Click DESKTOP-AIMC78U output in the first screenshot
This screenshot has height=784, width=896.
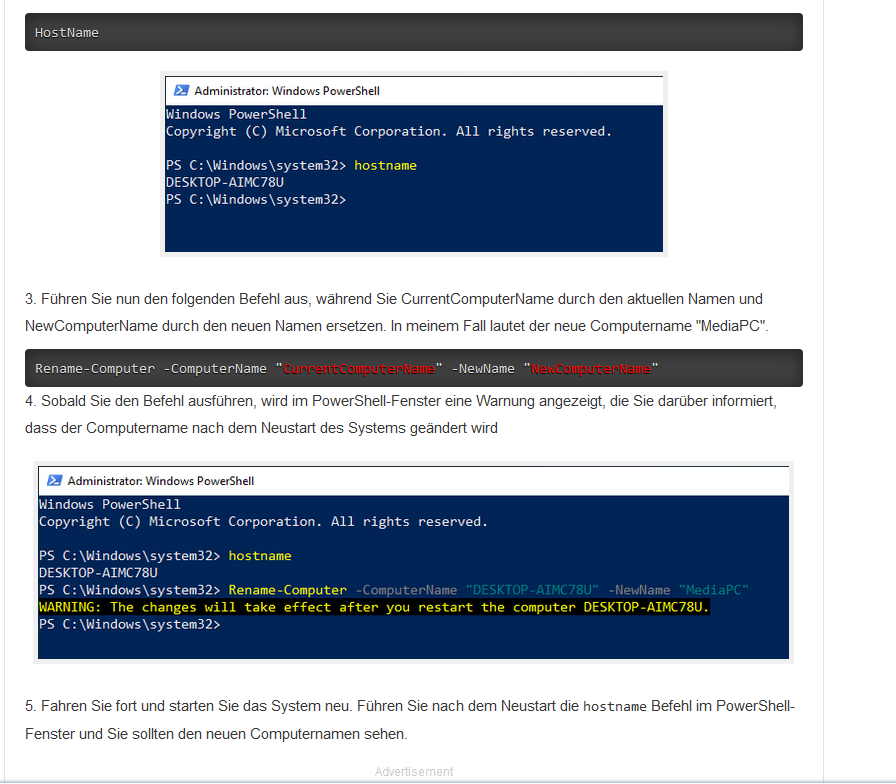225,182
